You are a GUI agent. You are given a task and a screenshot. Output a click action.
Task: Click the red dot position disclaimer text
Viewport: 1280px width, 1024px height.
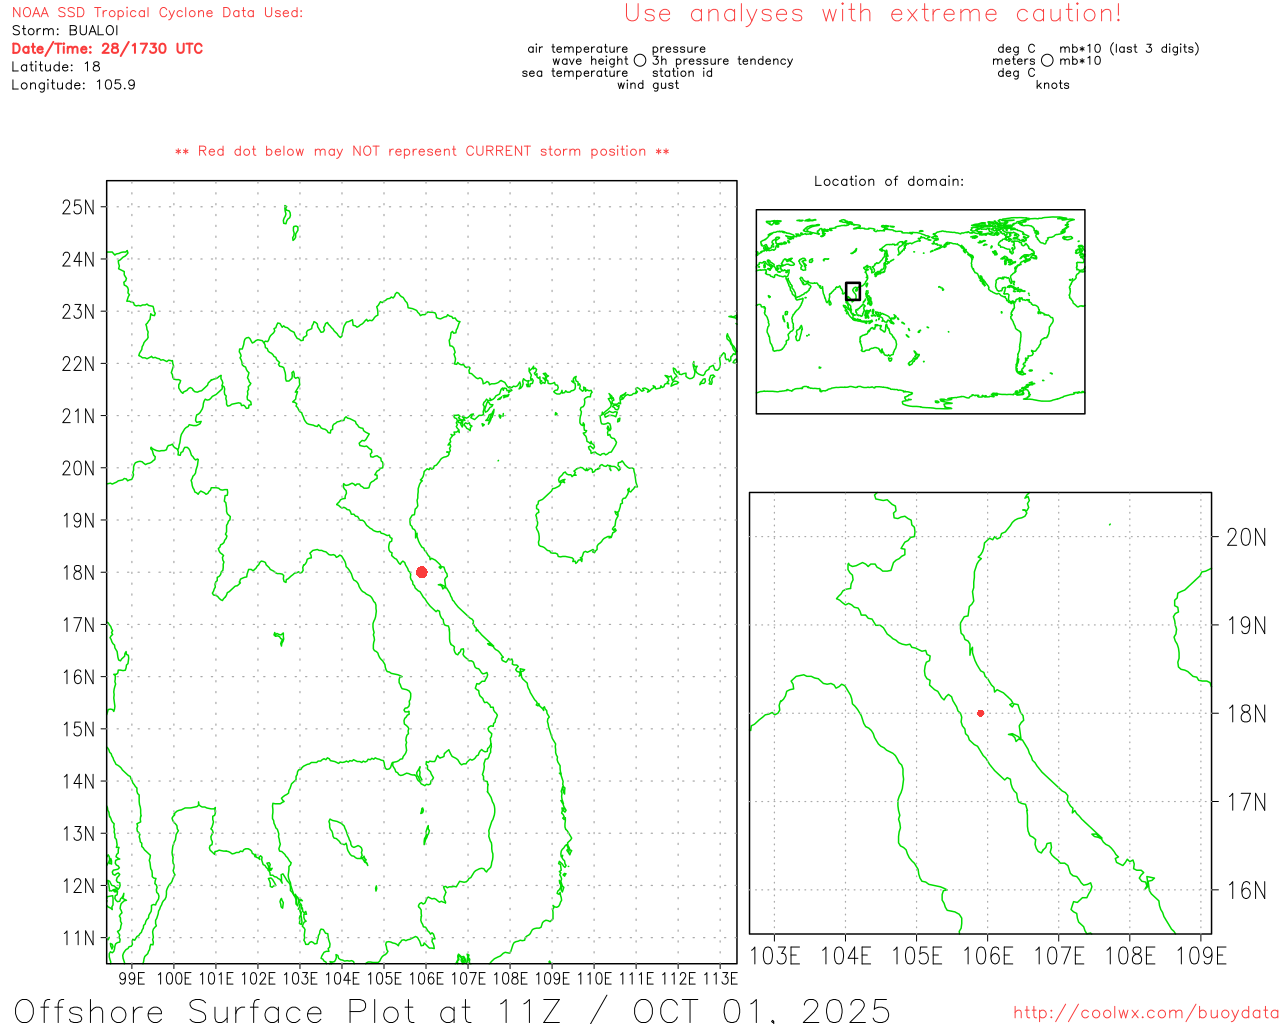422,152
